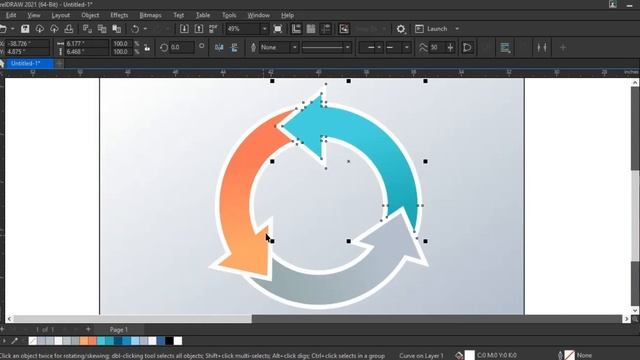Open the end arrowhead dropdown

pos(406,47)
